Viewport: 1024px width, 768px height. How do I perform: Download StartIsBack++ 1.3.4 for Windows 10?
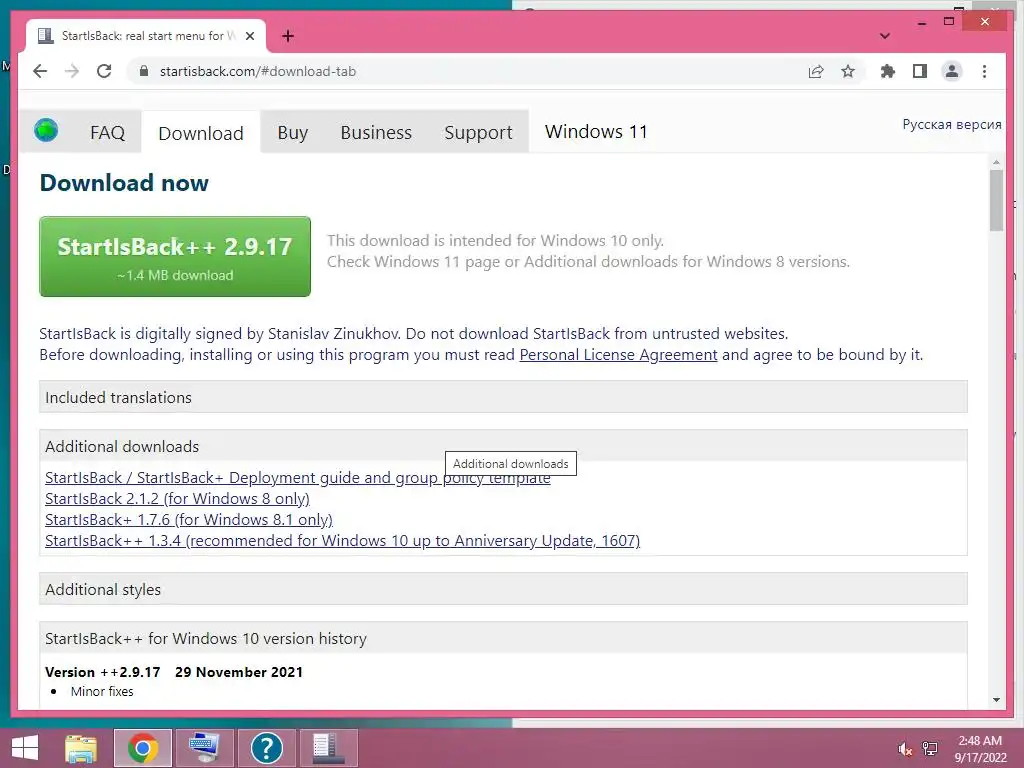(342, 541)
